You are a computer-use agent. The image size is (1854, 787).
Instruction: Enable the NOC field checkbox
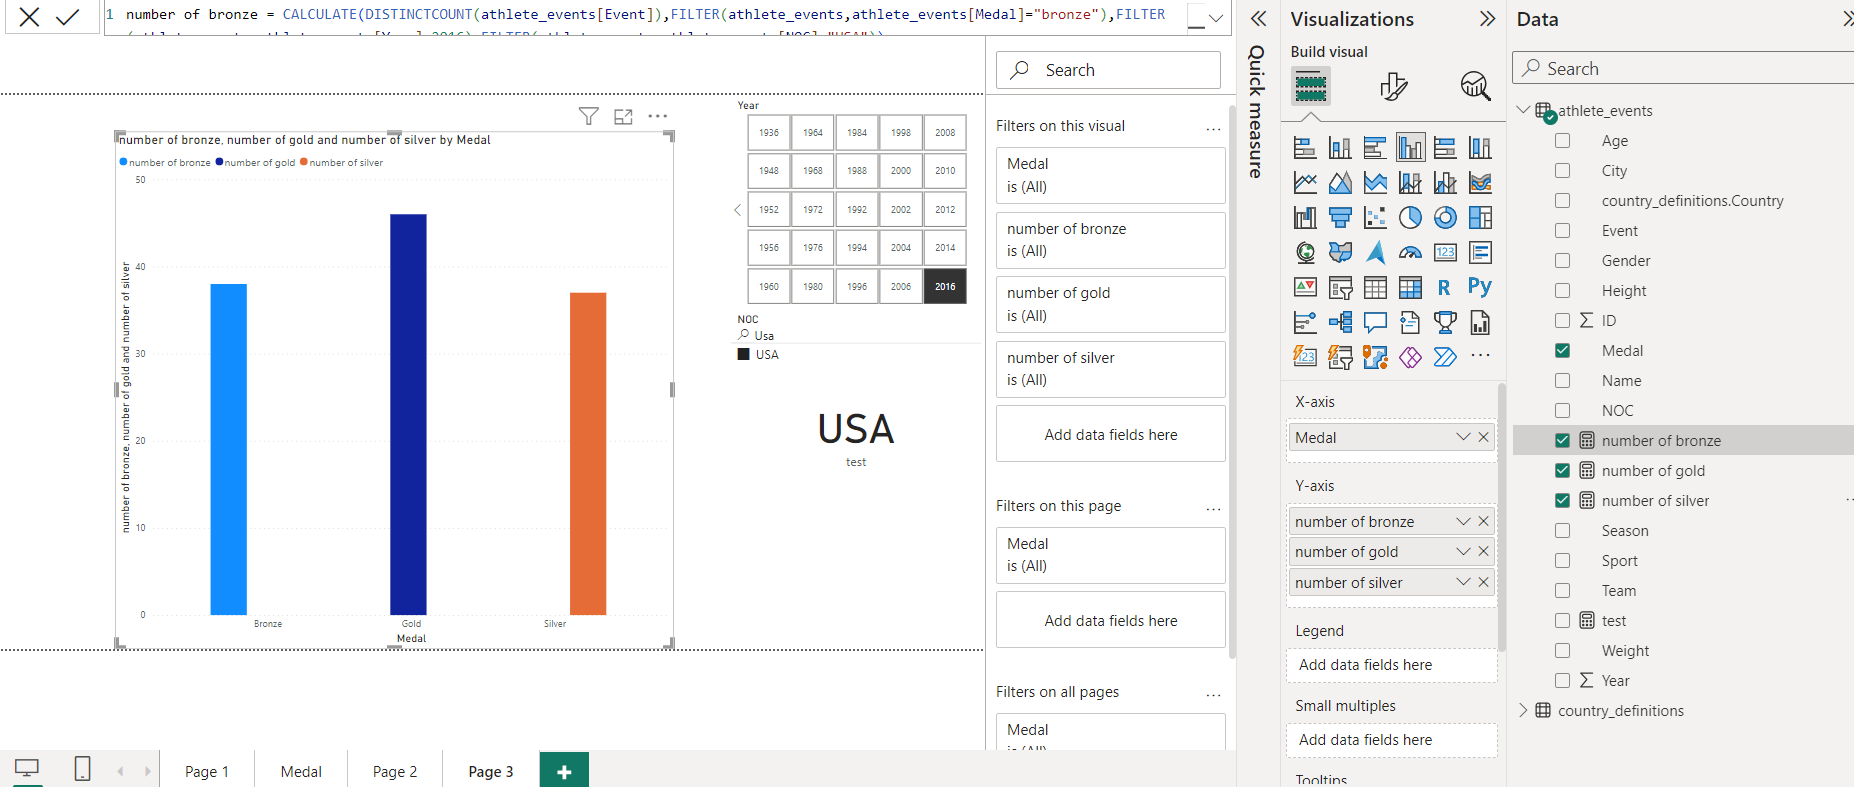[x=1562, y=411]
